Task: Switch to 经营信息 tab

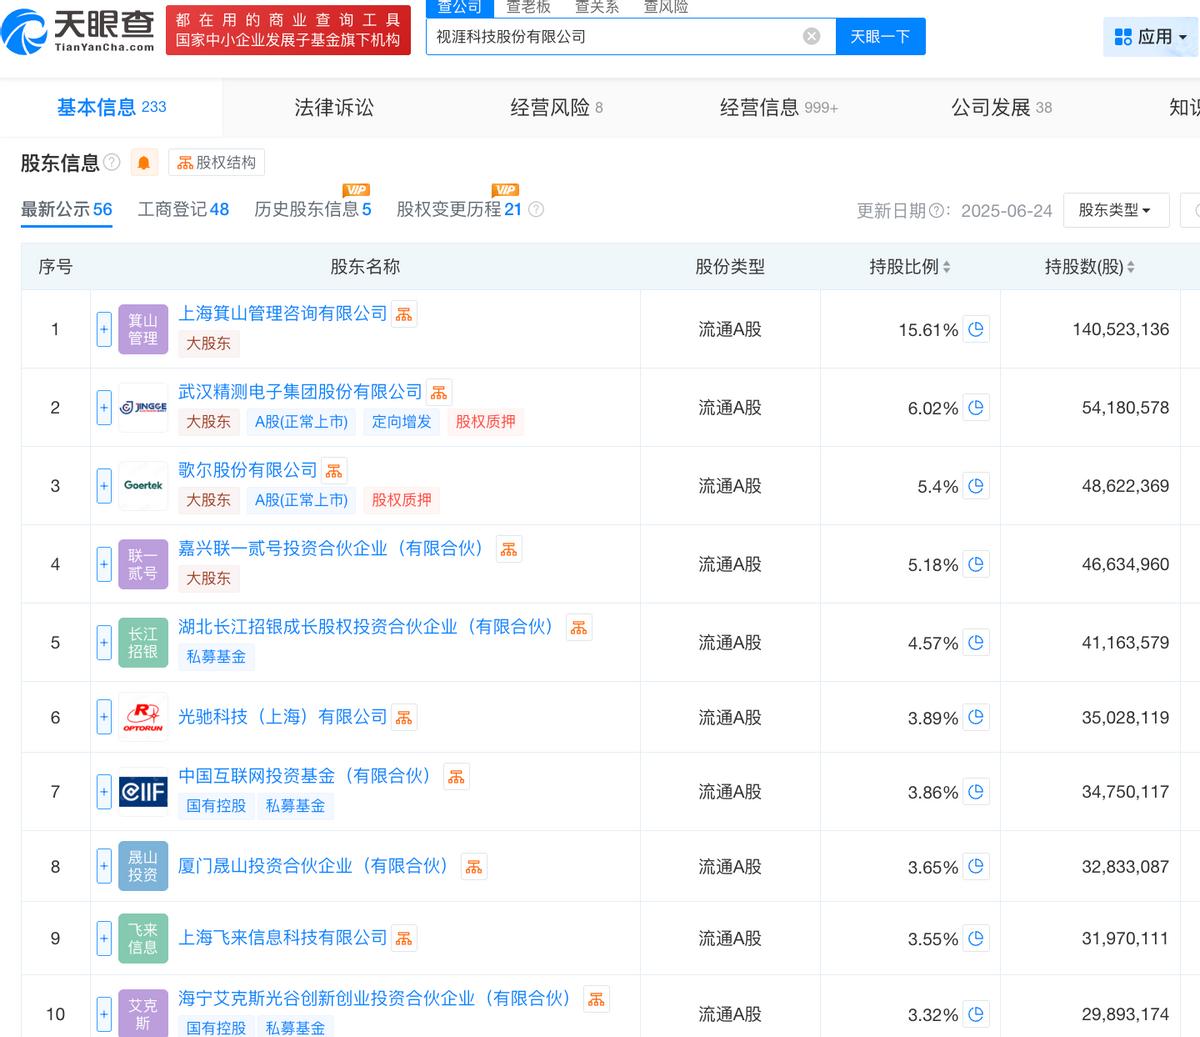Action: click(779, 107)
